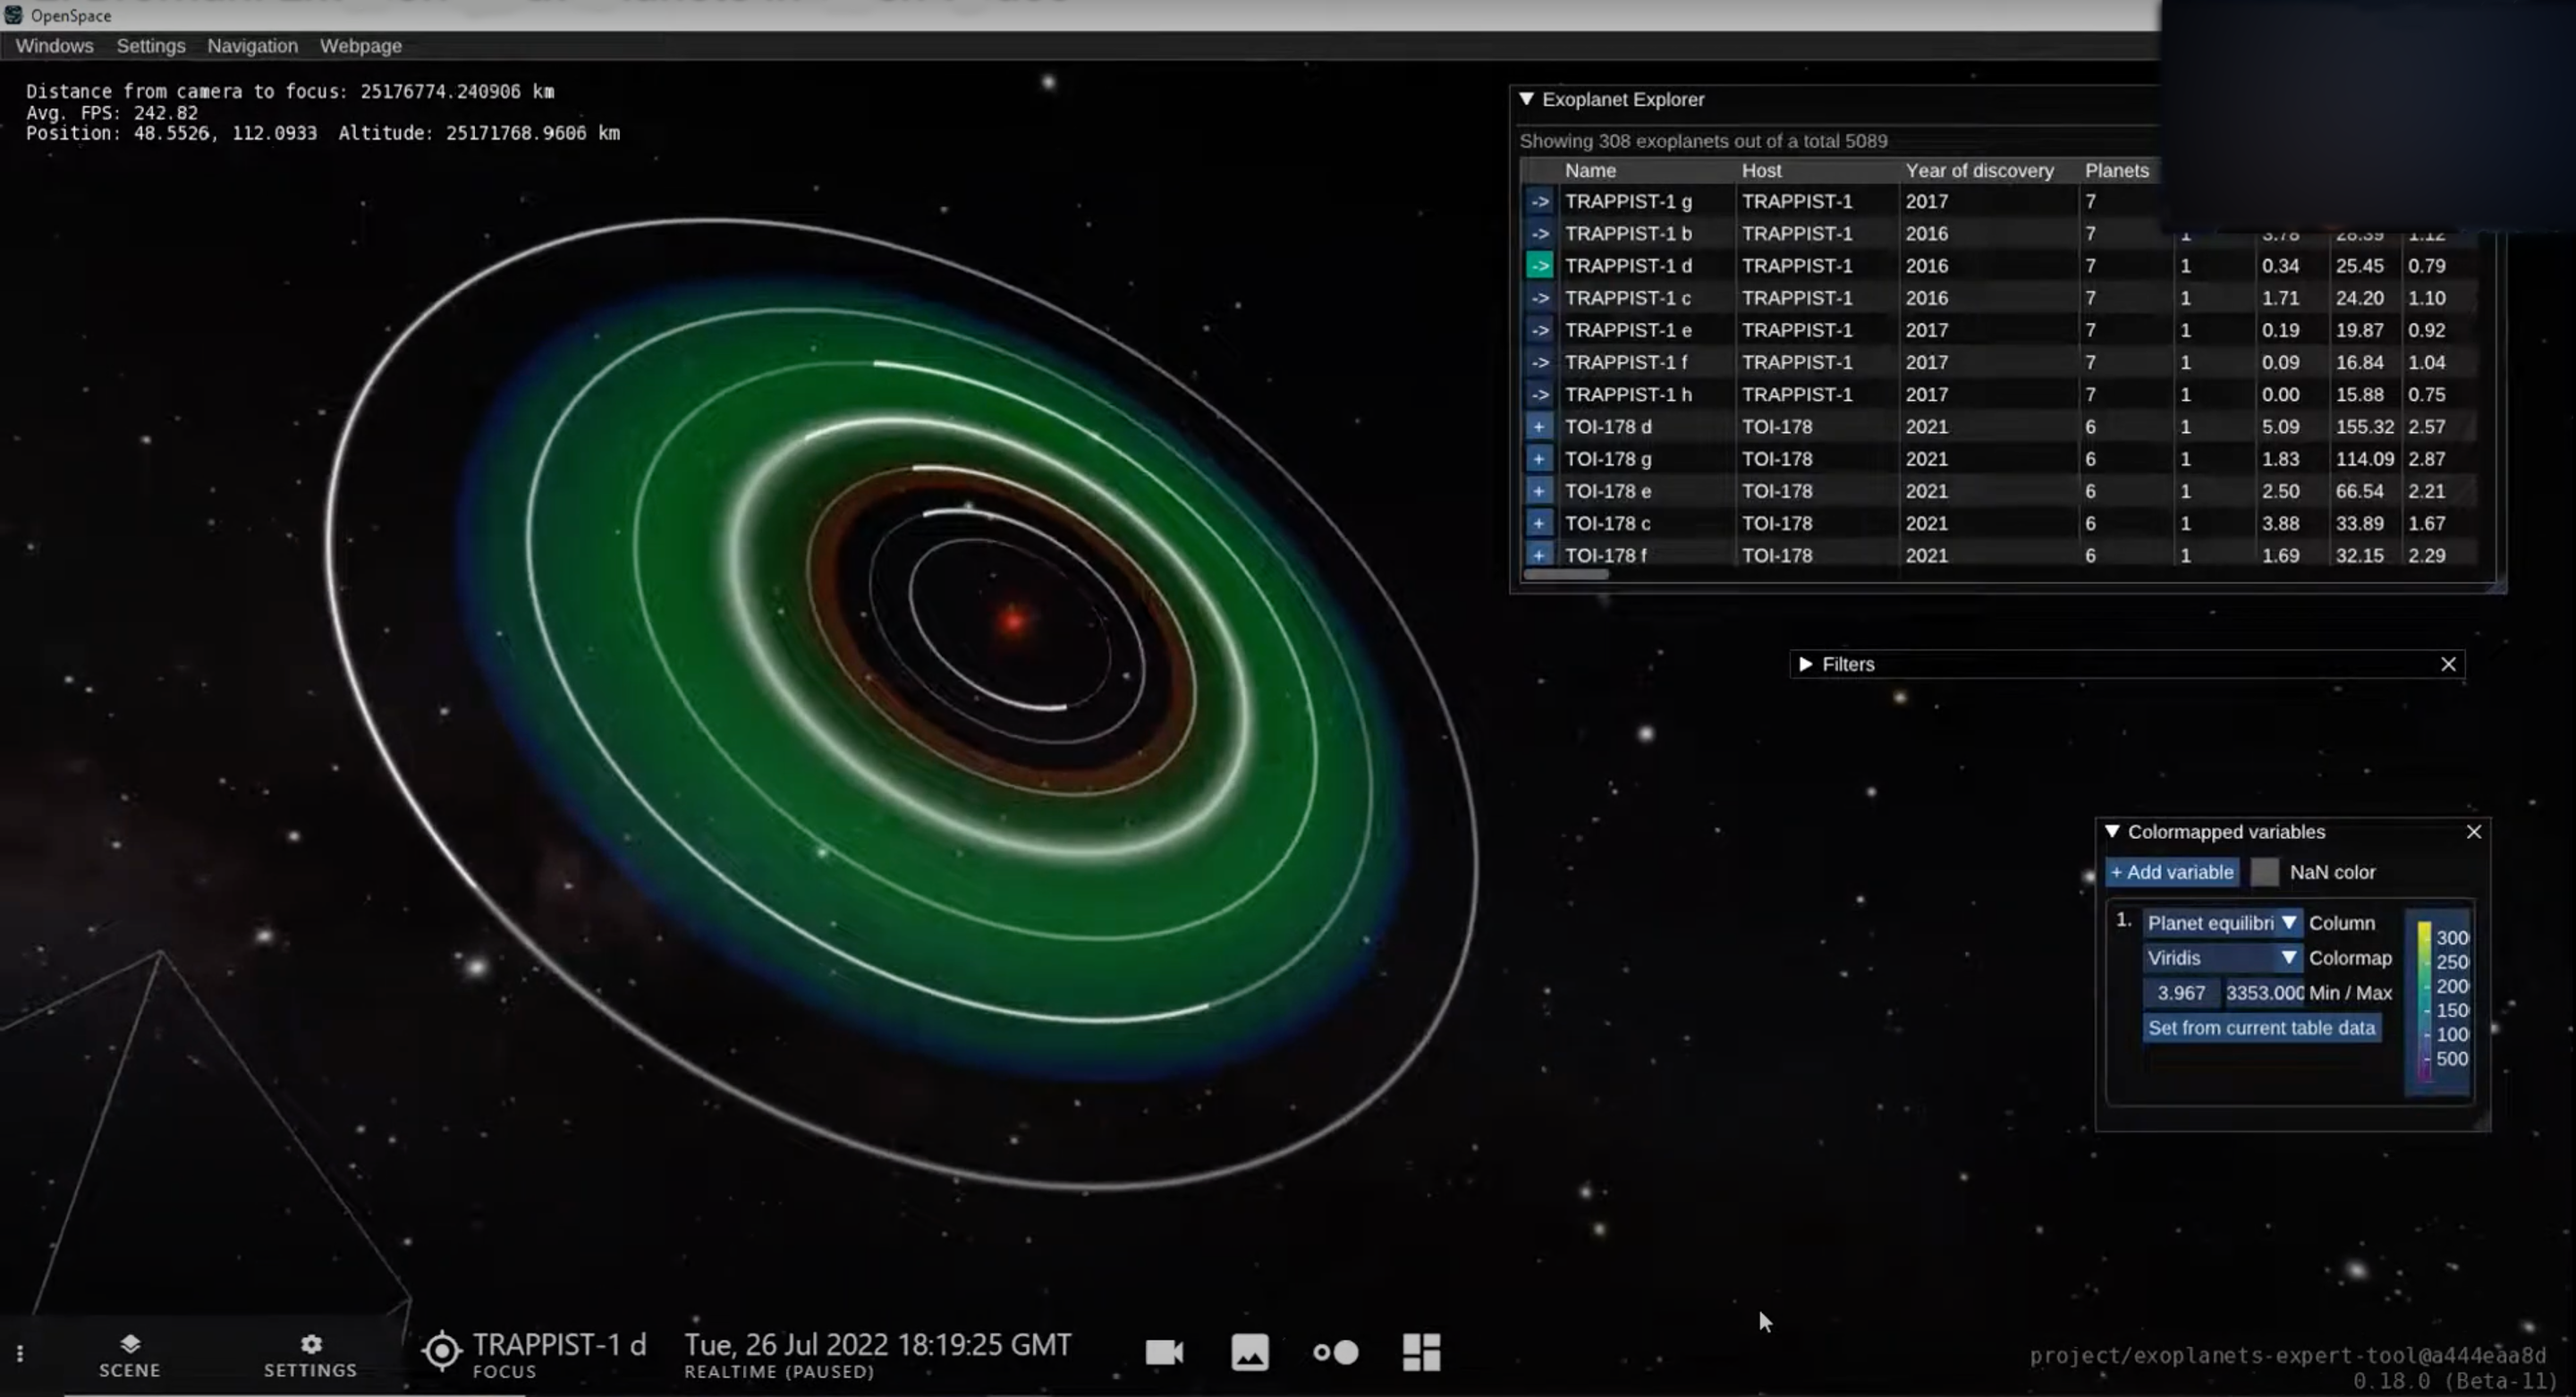Open the dashboard grid layout icon
This screenshot has height=1397, width=2576.
[x=1422, y=1352]
